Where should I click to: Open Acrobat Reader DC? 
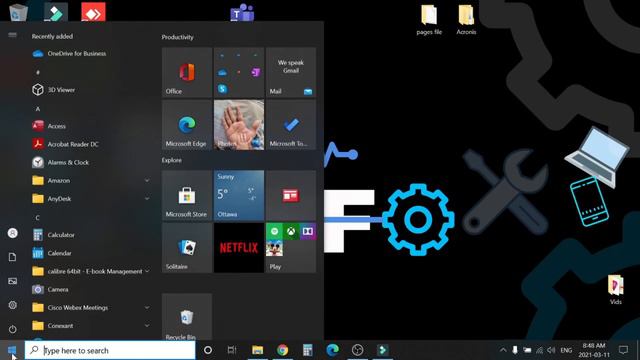coord(91,144)
